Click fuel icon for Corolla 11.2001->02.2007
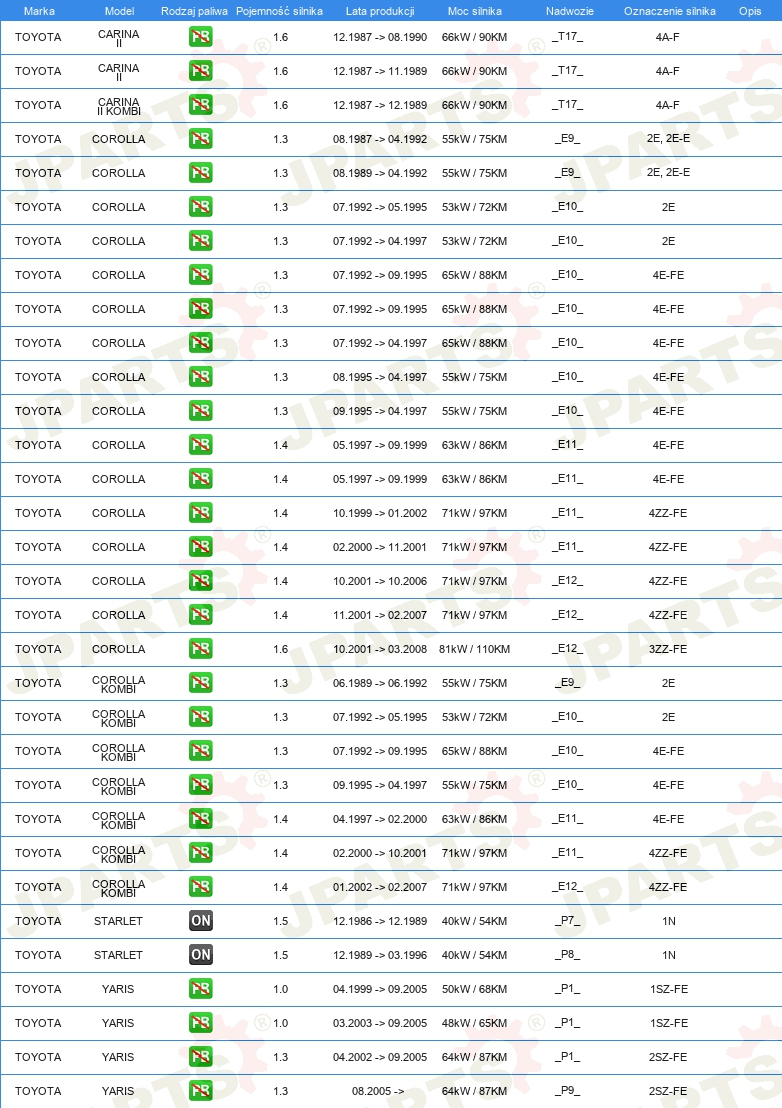The image size is (782, 1108). pyautogui.click(x=201, y=615)
